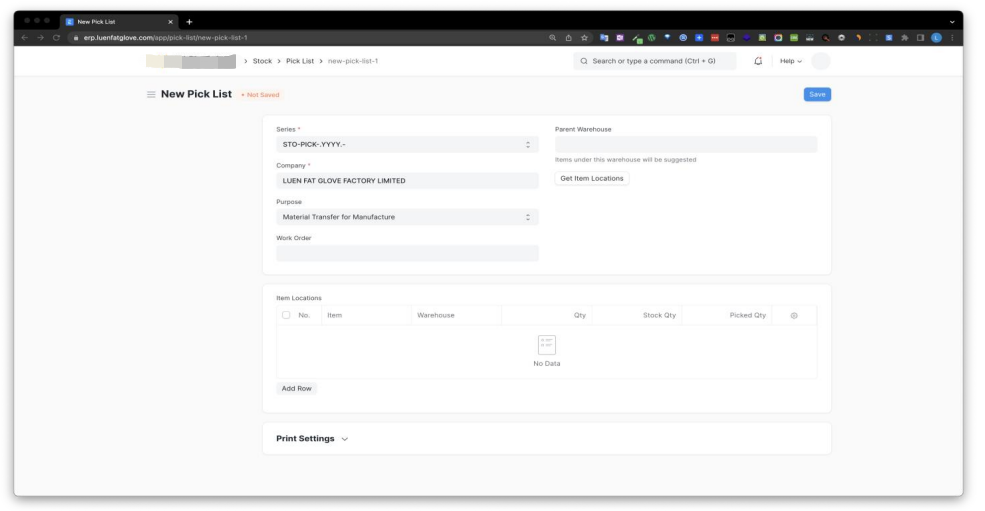
Task: Click the zoom magnifier icon in address bar
Action: [553, 38]
